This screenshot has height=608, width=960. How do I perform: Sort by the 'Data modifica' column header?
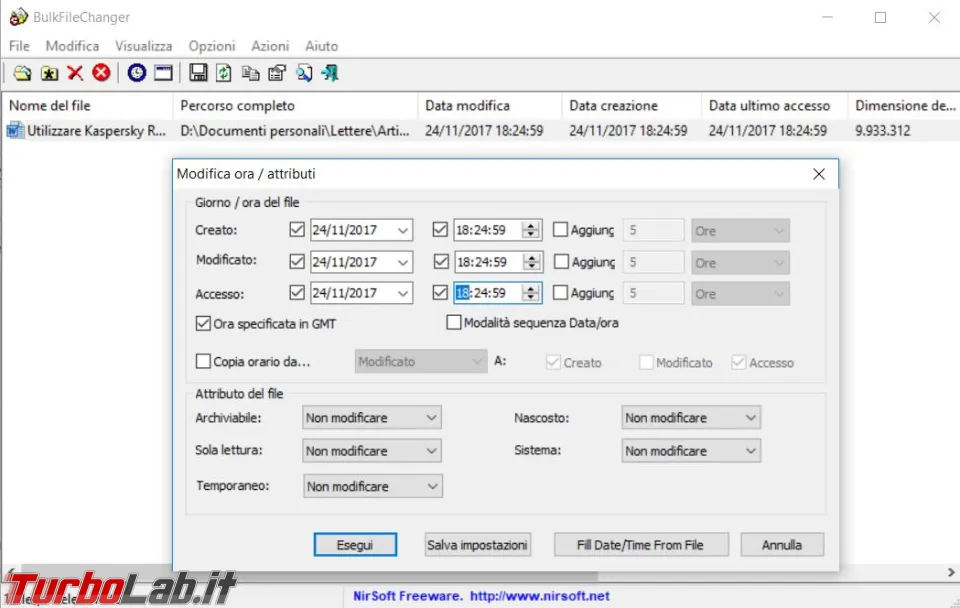490,105
